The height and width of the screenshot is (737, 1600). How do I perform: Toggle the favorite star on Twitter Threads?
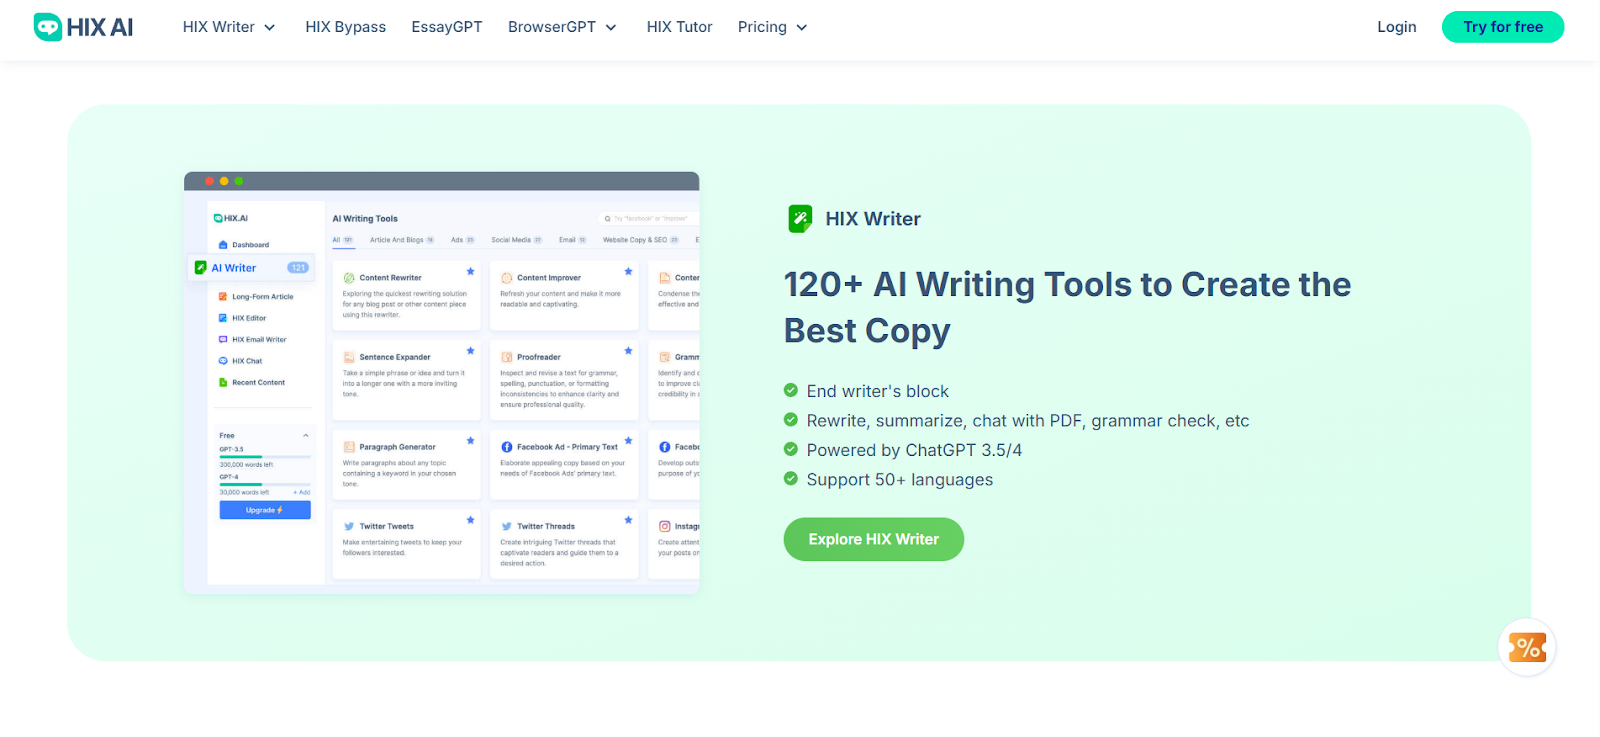pos(628,520)
